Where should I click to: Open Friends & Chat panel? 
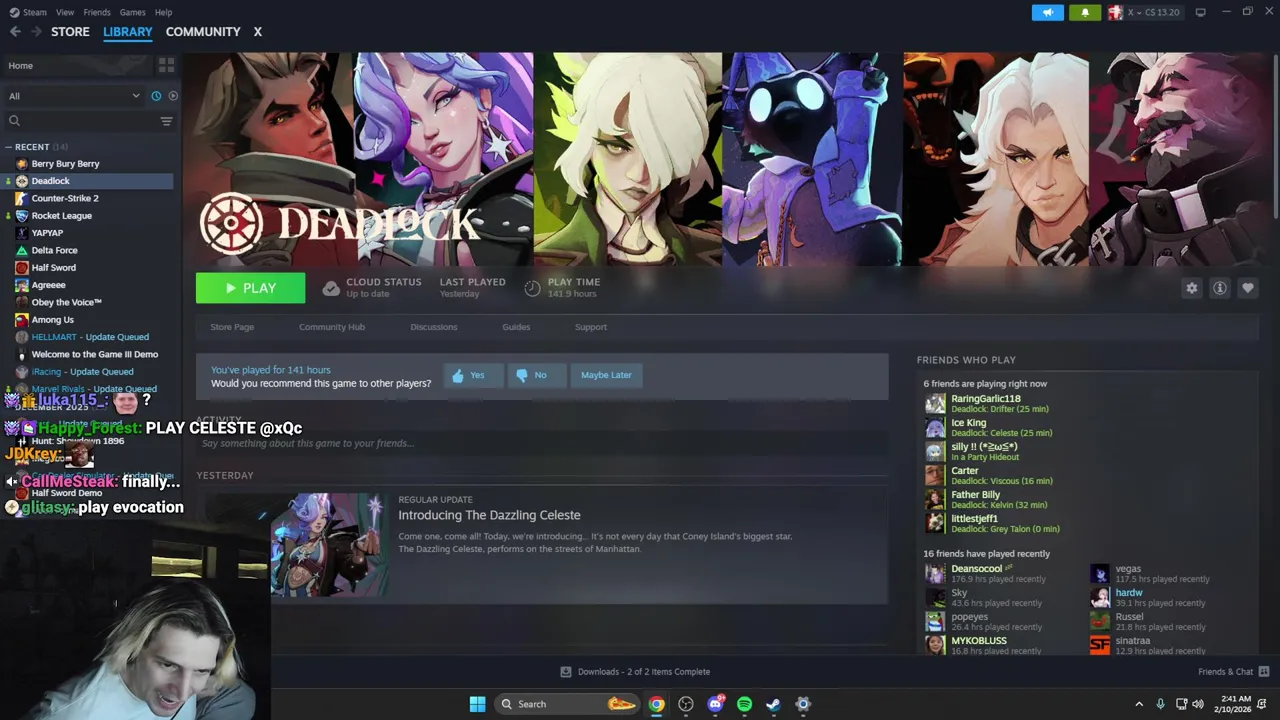click(x=1233, y=672)
